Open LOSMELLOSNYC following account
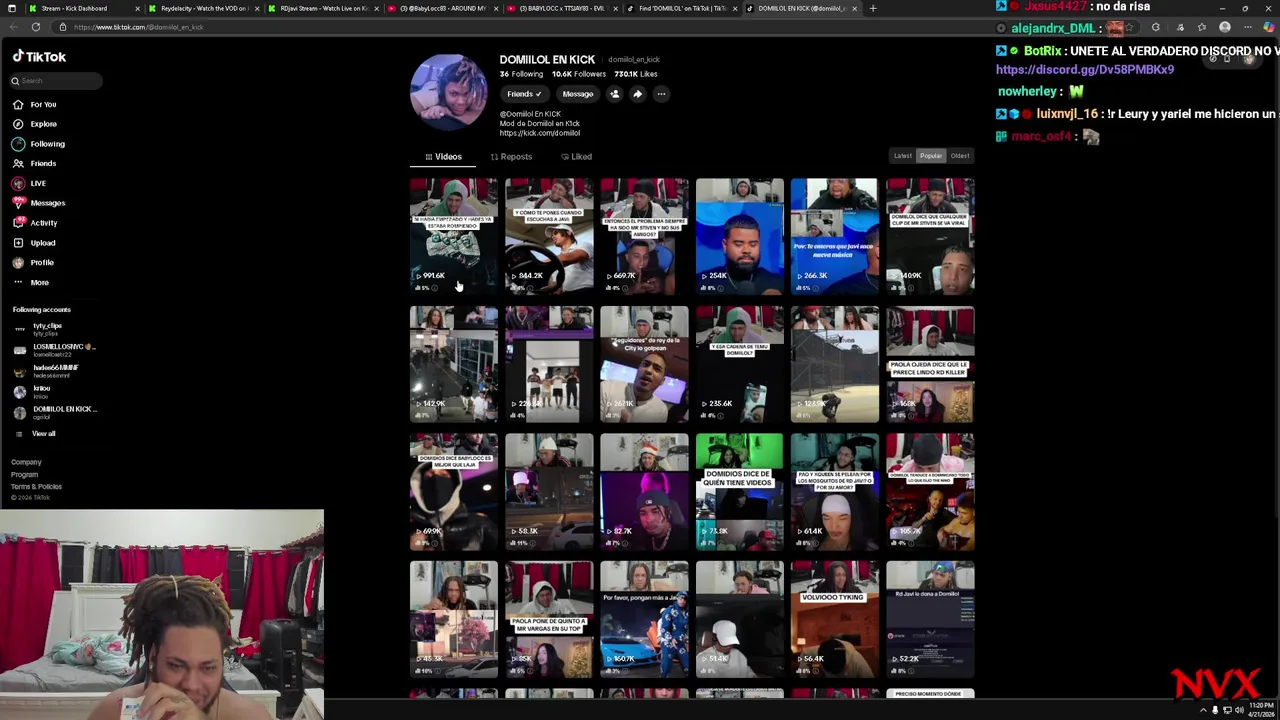1280x720 pixels. tap(55, 349)
